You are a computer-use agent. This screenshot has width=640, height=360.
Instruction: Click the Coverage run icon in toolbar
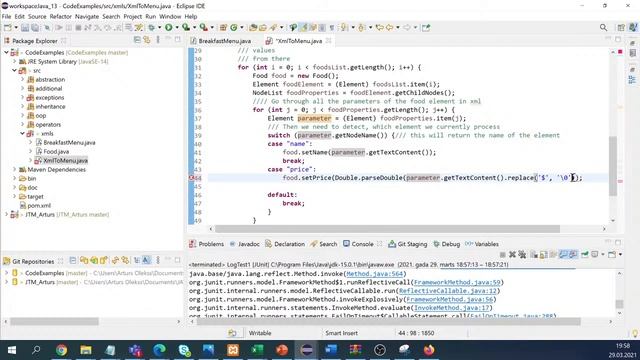pyautogui.click(x=186, y=27)
